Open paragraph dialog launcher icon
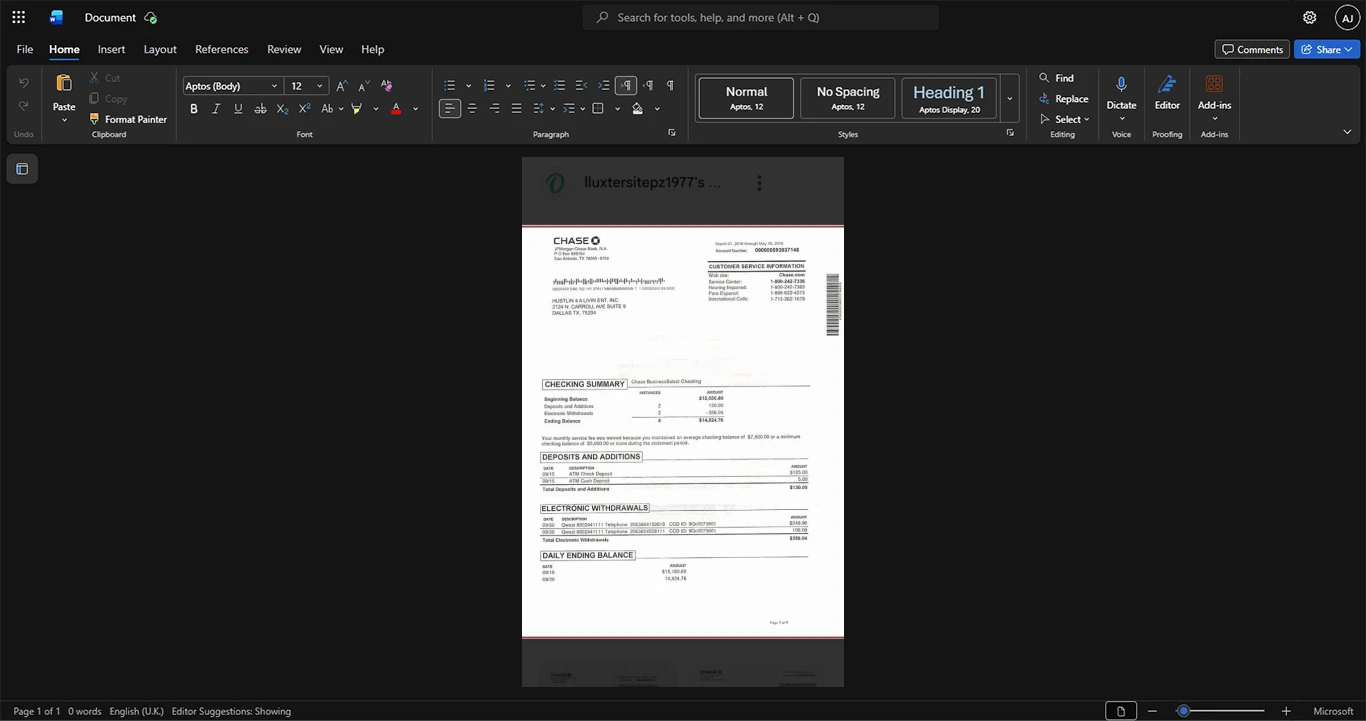The width and height of the screenshot is (1366, 721). [672, 133]
